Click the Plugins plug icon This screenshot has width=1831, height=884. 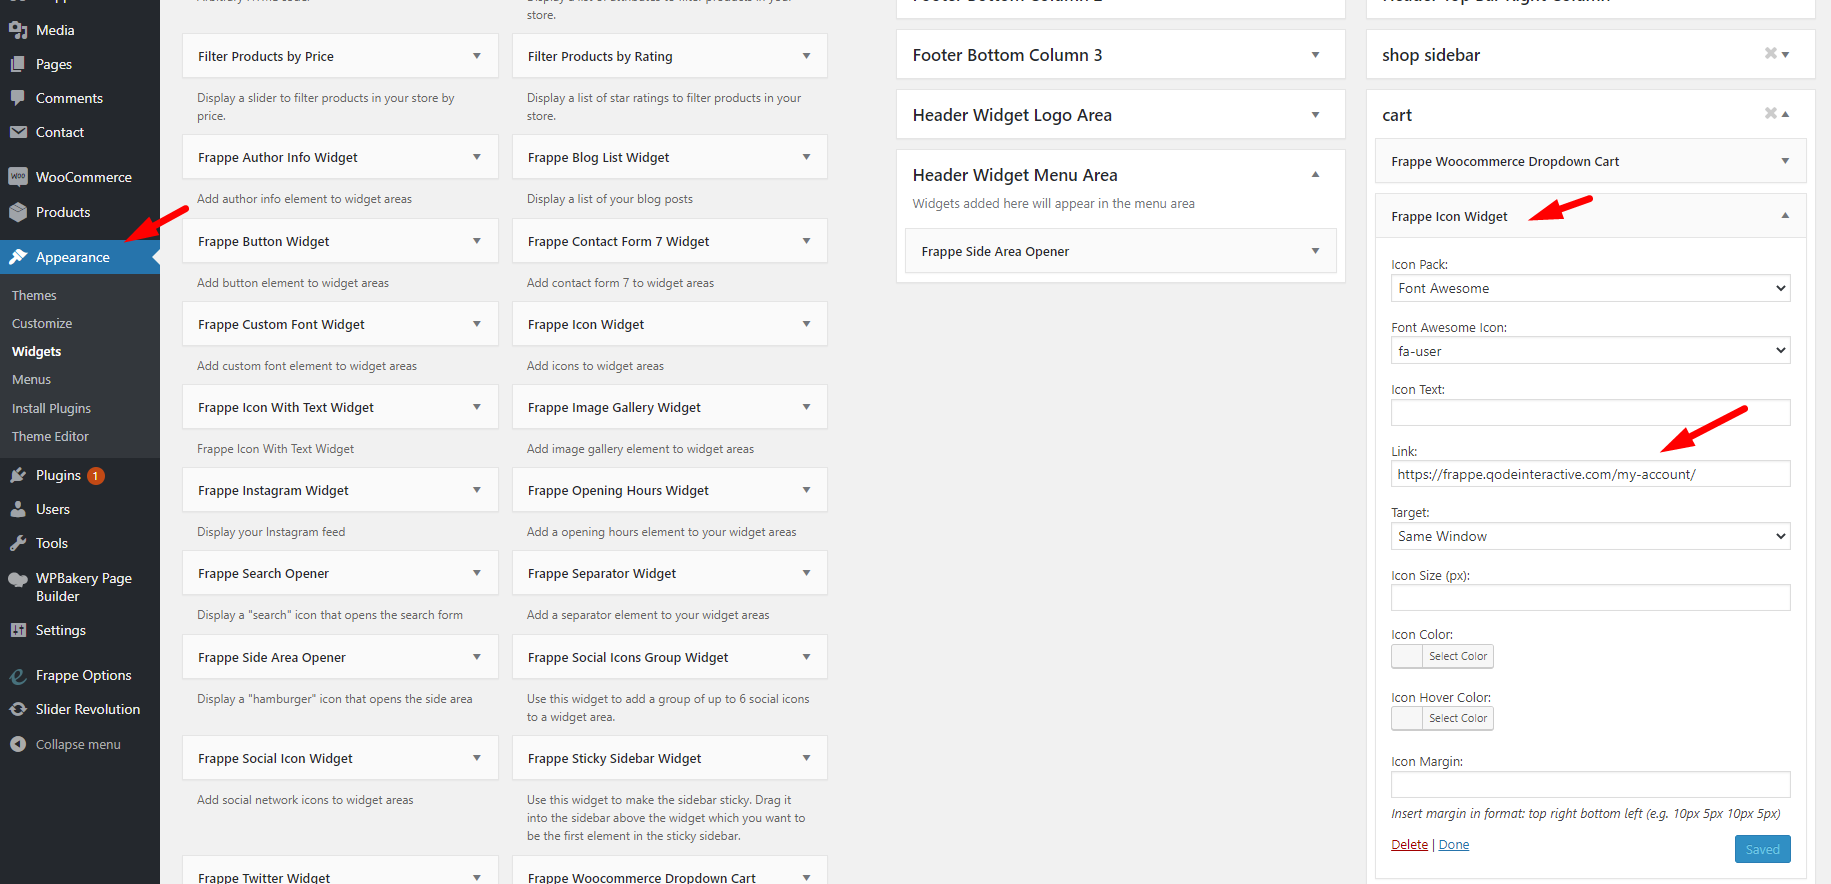[x=18, y=475]
